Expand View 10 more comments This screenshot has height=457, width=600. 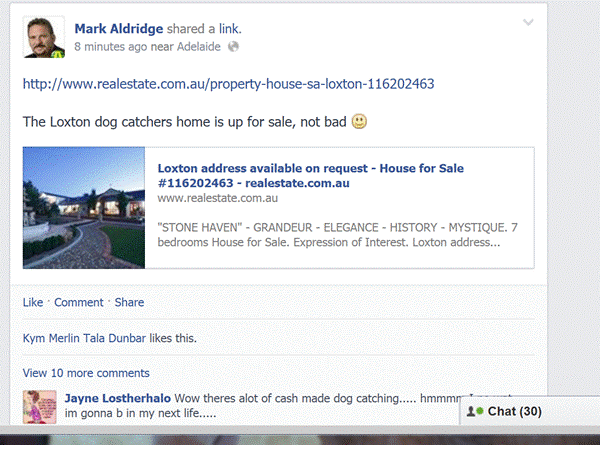pos(86,373)
